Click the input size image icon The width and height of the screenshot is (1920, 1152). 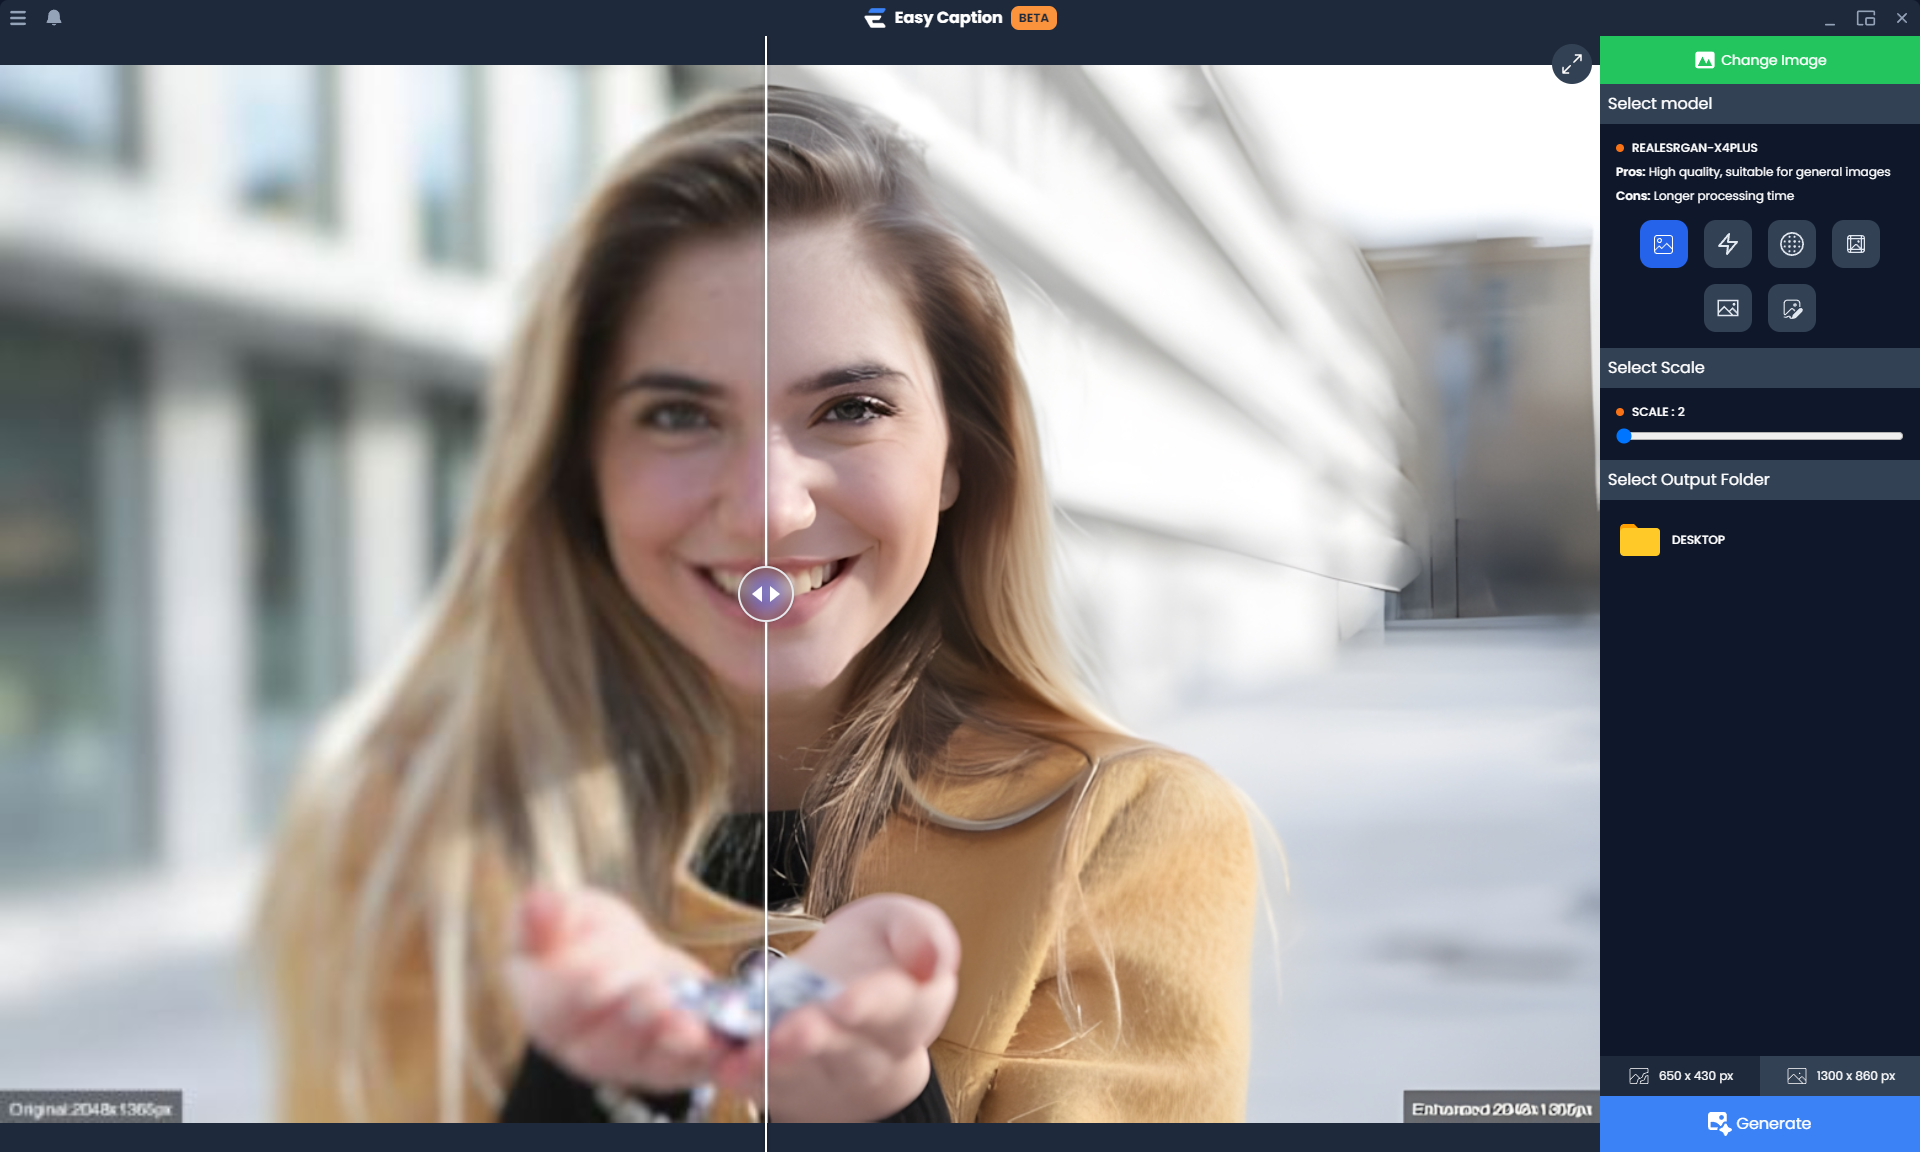coord(1638,1076)
